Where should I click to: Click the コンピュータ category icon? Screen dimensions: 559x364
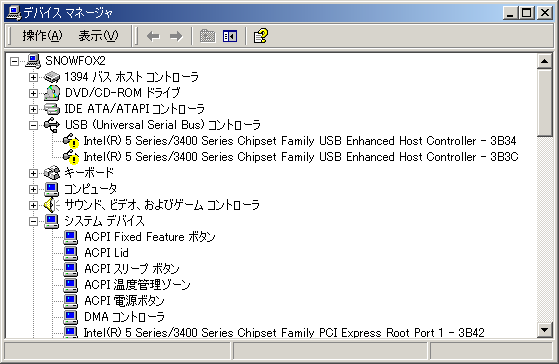click(x=52, y=189)
